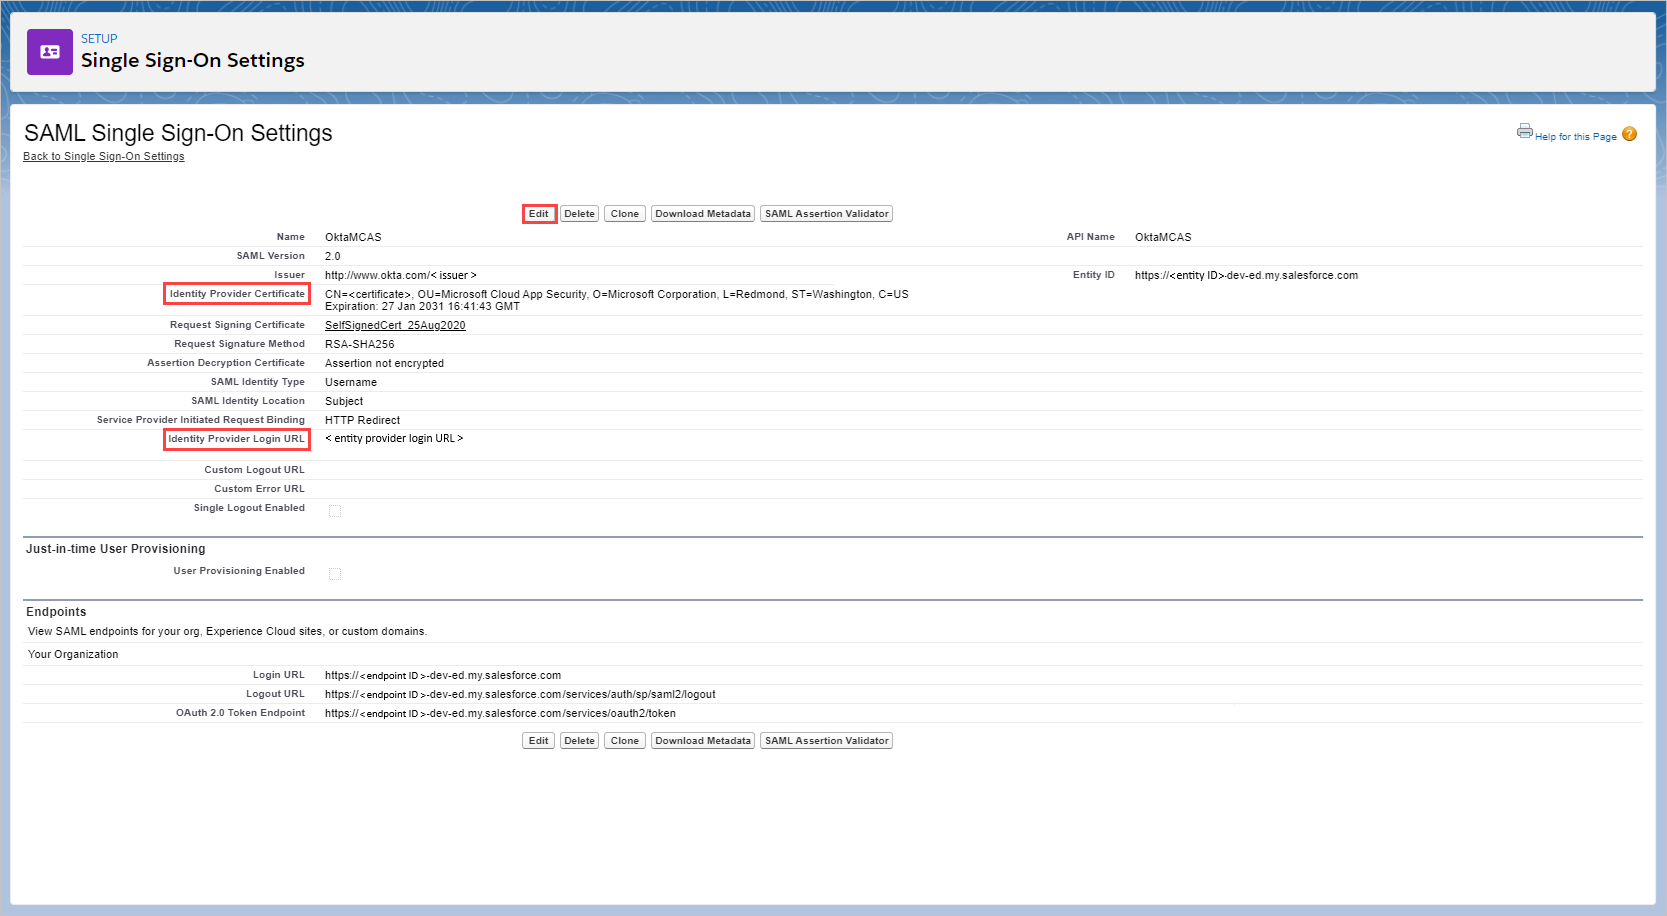Click the bottom Download Metadata button
This screenshot has width=1667, height=916.
[x=702, y=740]
